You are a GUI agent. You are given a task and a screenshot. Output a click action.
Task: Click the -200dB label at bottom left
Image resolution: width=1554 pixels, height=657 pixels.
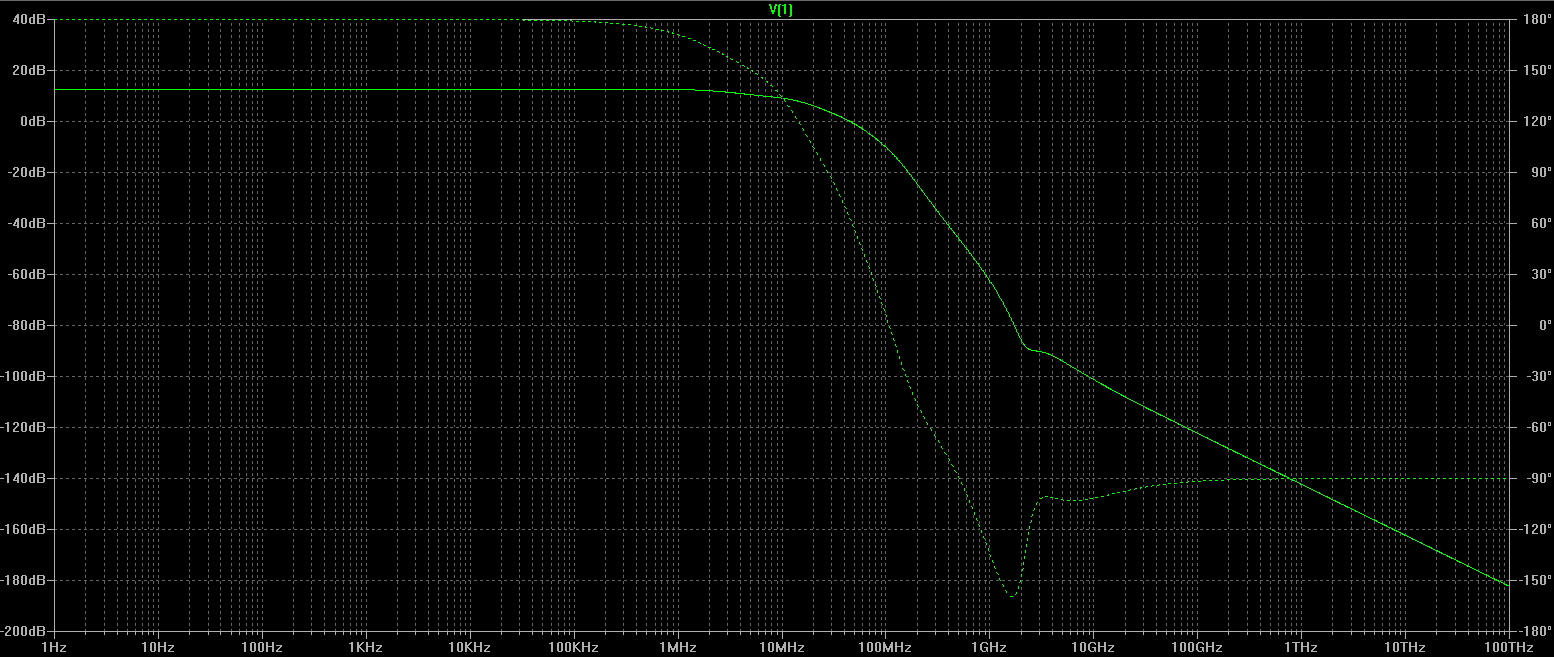coord(24,632)
